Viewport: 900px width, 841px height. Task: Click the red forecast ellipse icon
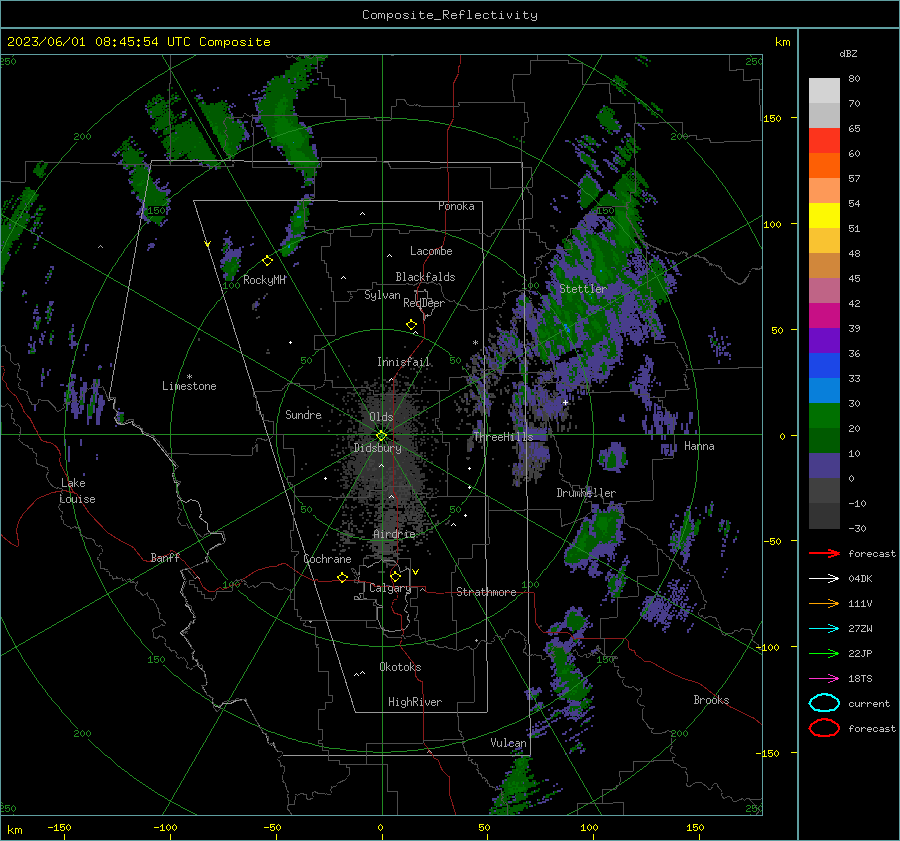click(x=824, y=728)
